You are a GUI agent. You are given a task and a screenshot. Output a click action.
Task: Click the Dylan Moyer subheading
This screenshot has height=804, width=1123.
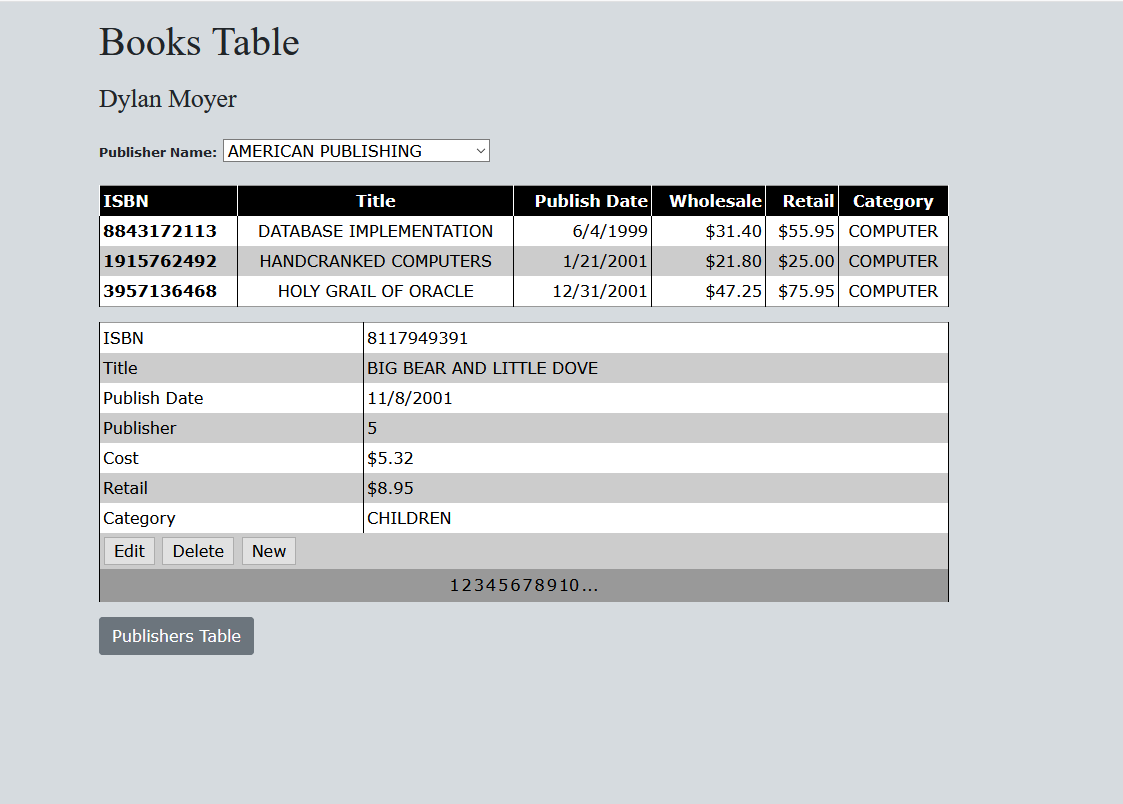tap(168, 99)
